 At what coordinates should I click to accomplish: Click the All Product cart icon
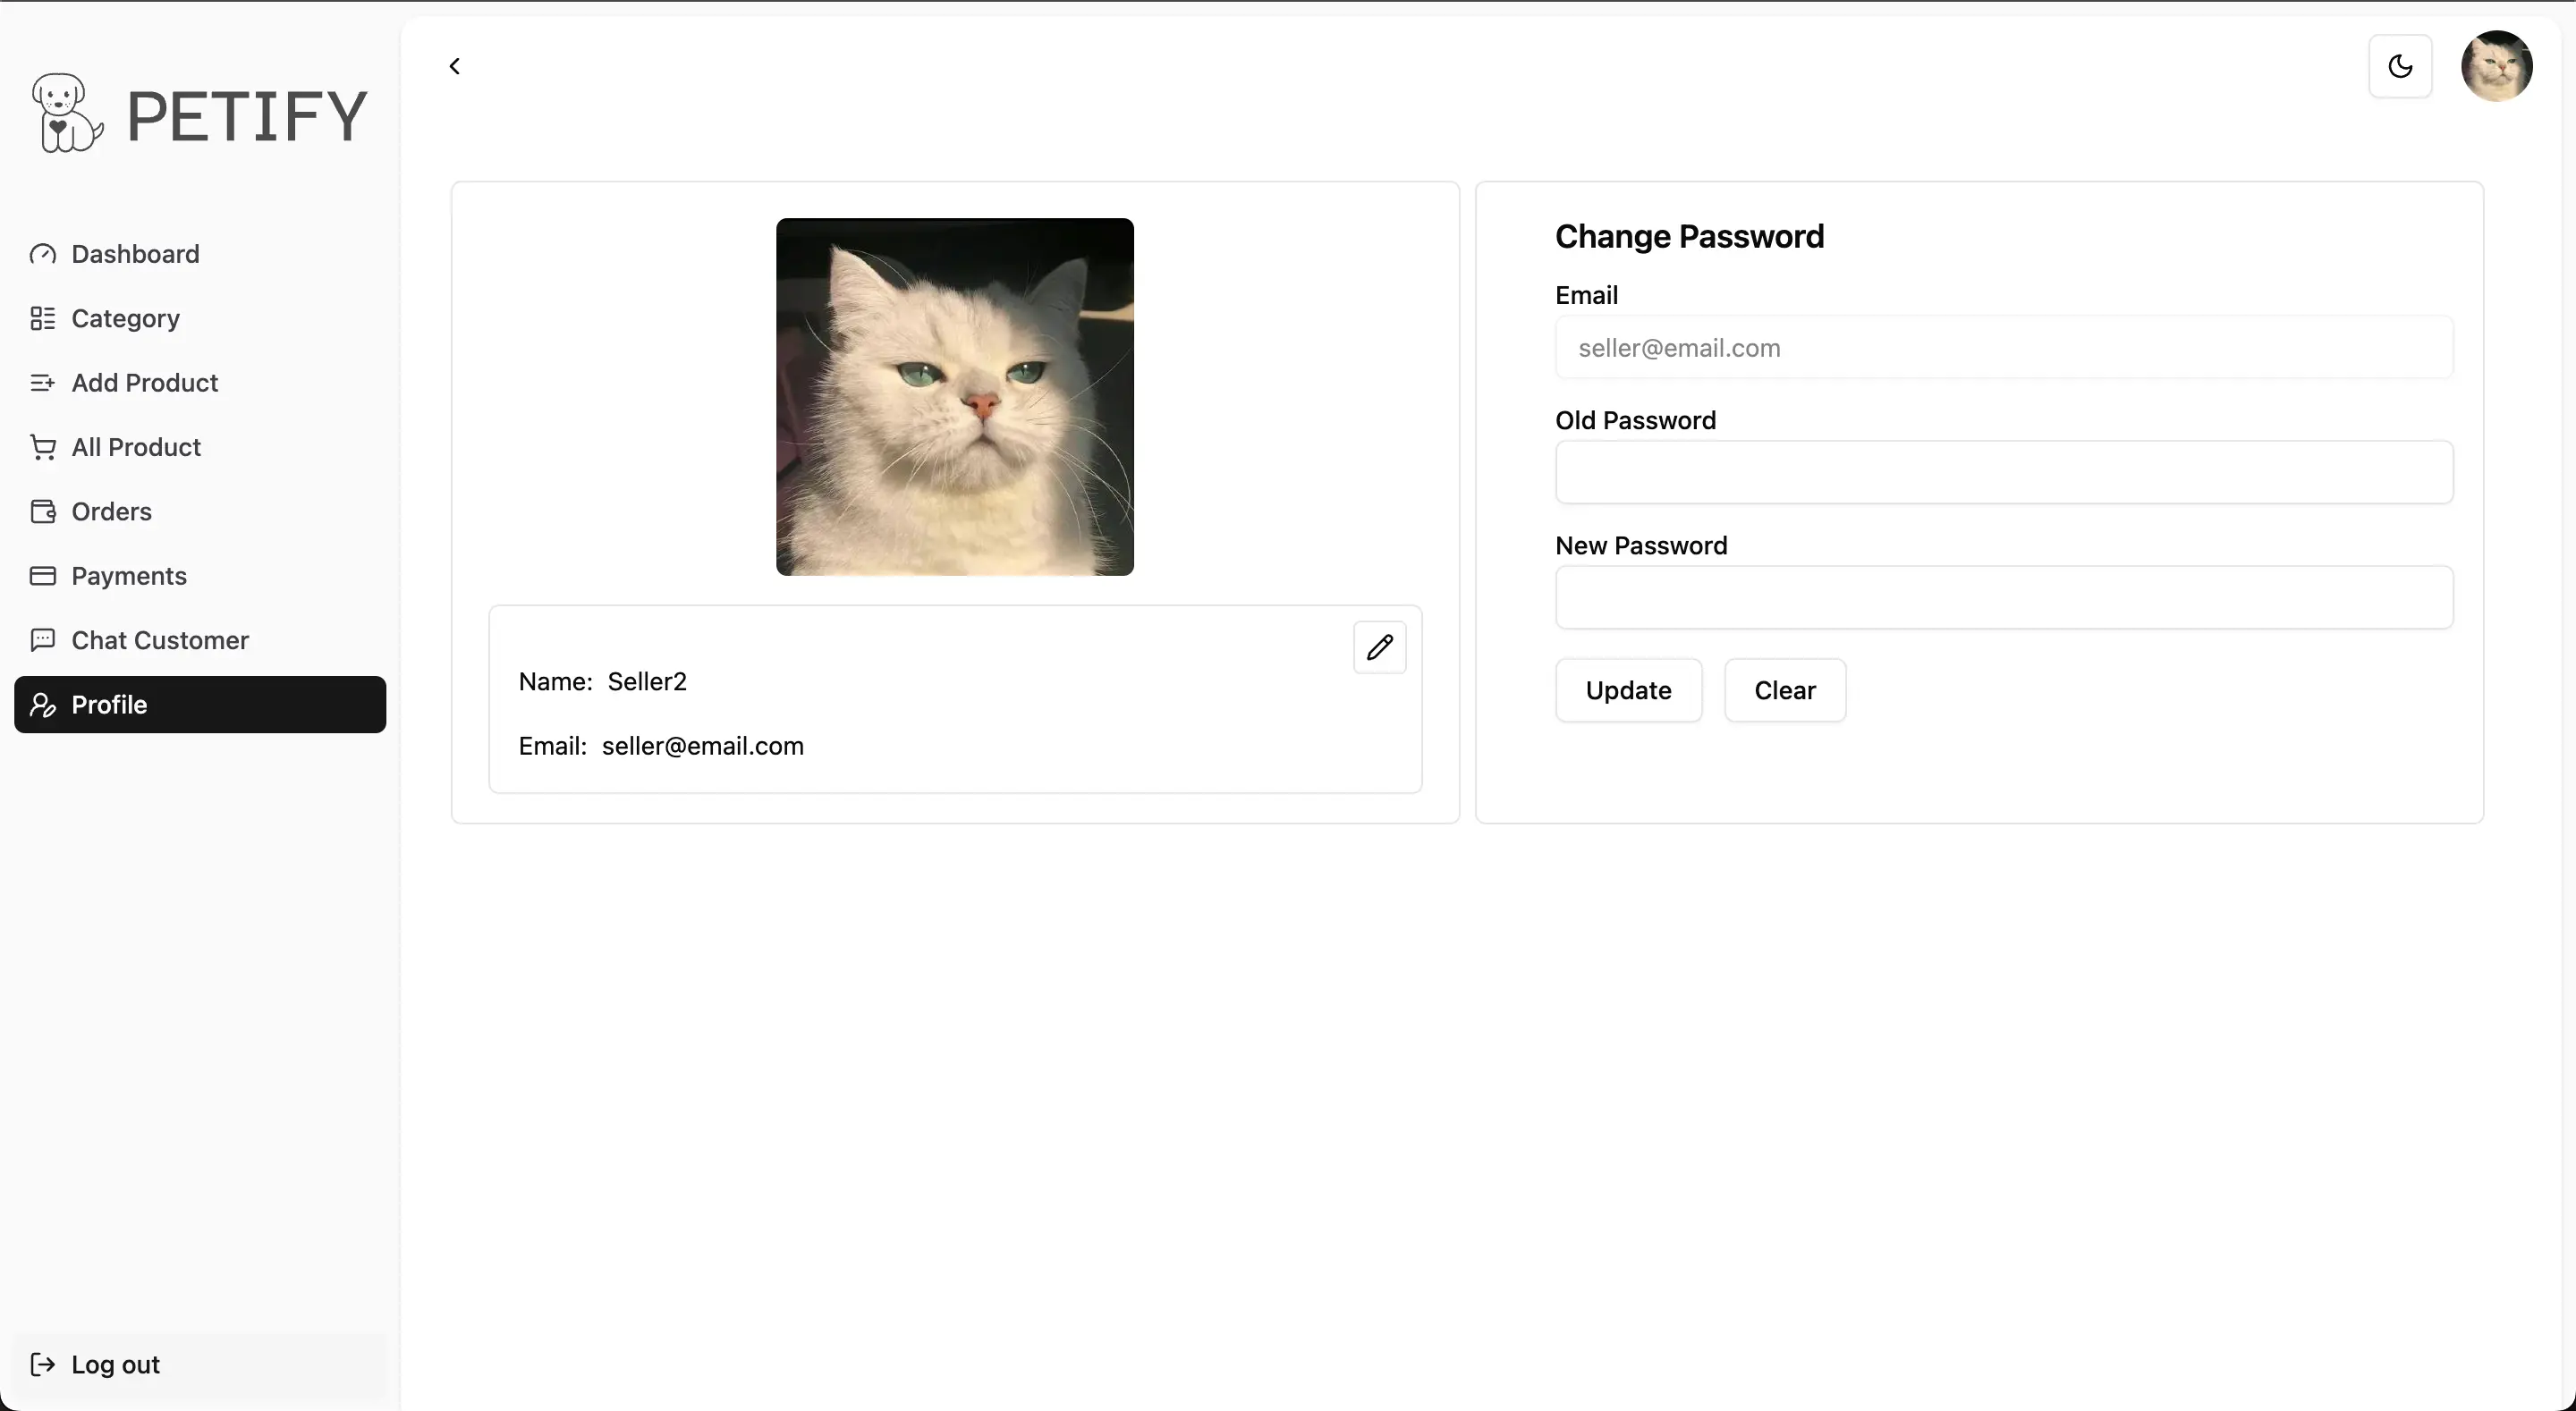[42, 447]
